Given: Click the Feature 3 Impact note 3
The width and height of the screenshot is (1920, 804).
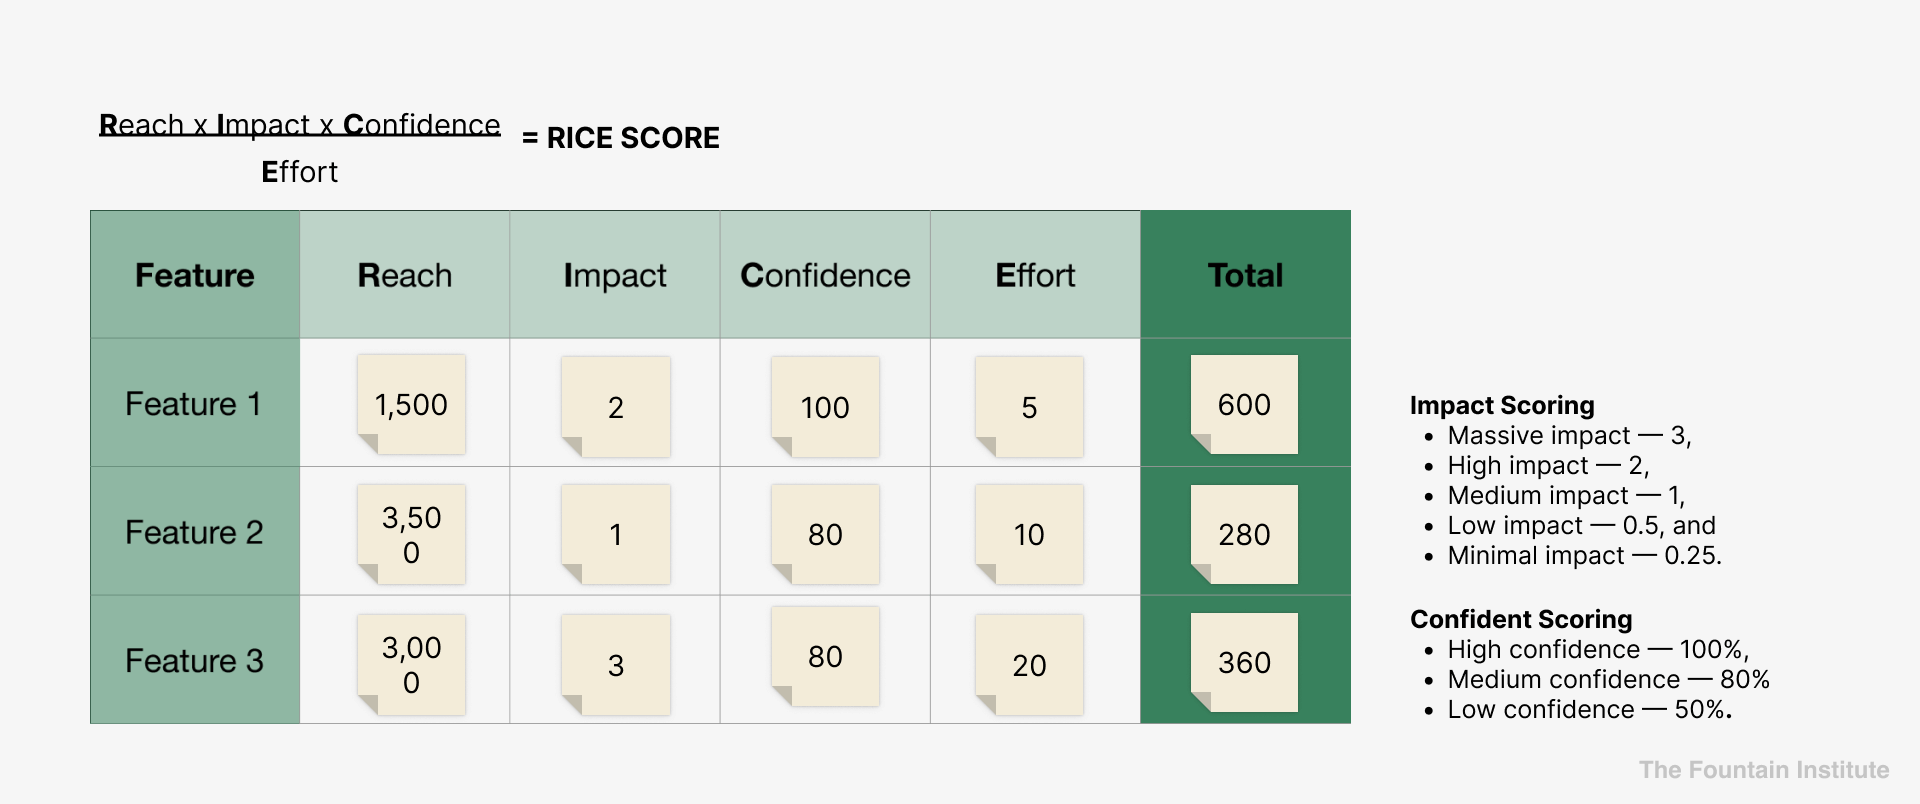Looking at the screenshot, I should [x=616, y=664].
